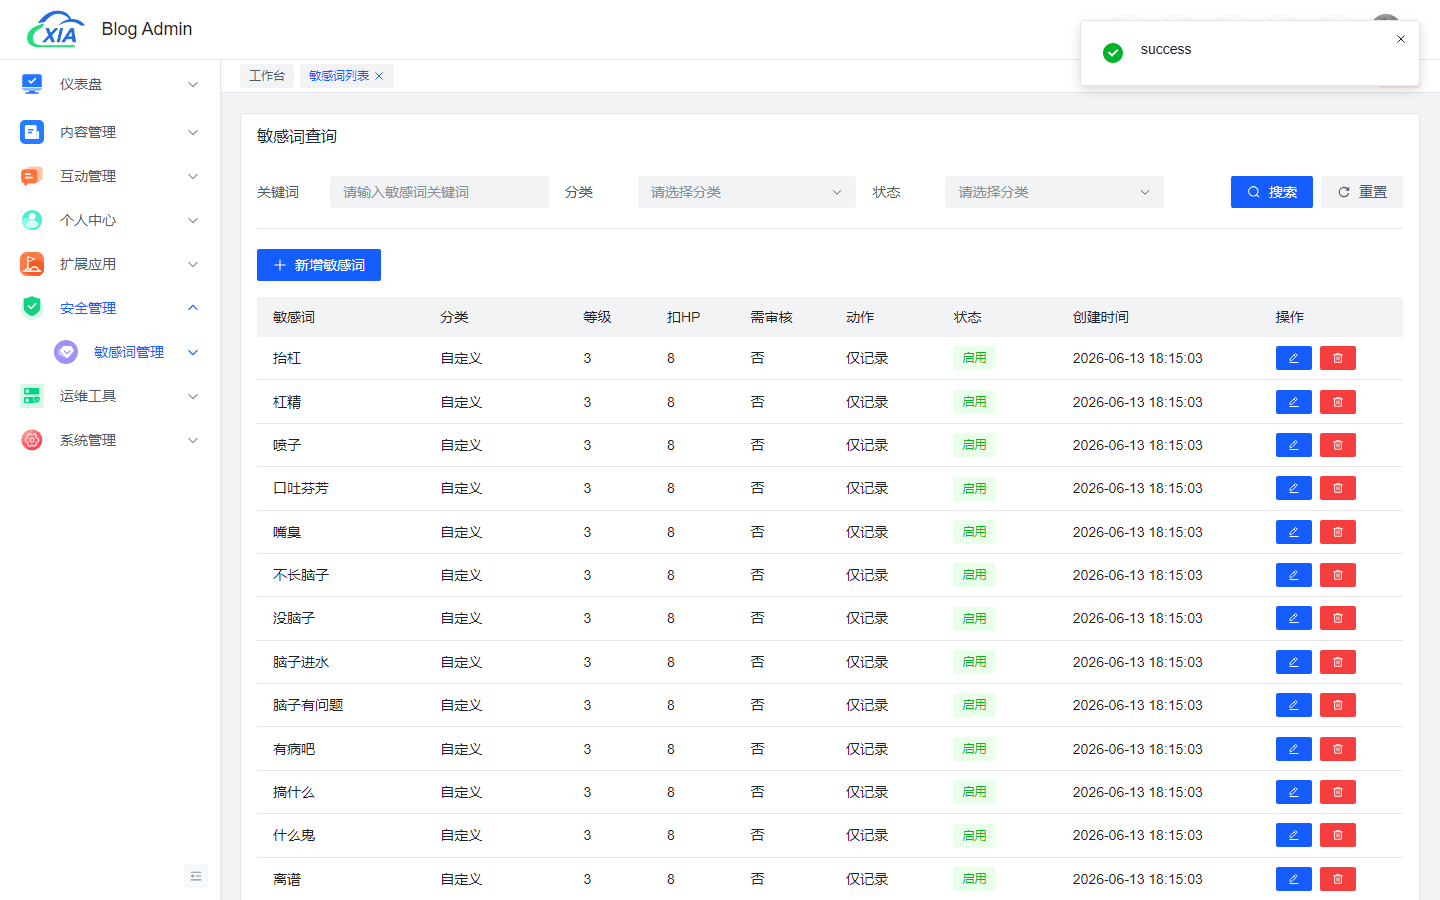Image resolution: width=1440 pixels, height=900 pixels.
Task: Delete the 口吐芬芳 row
Action: pyautogui.click(x=1337, y=488)
